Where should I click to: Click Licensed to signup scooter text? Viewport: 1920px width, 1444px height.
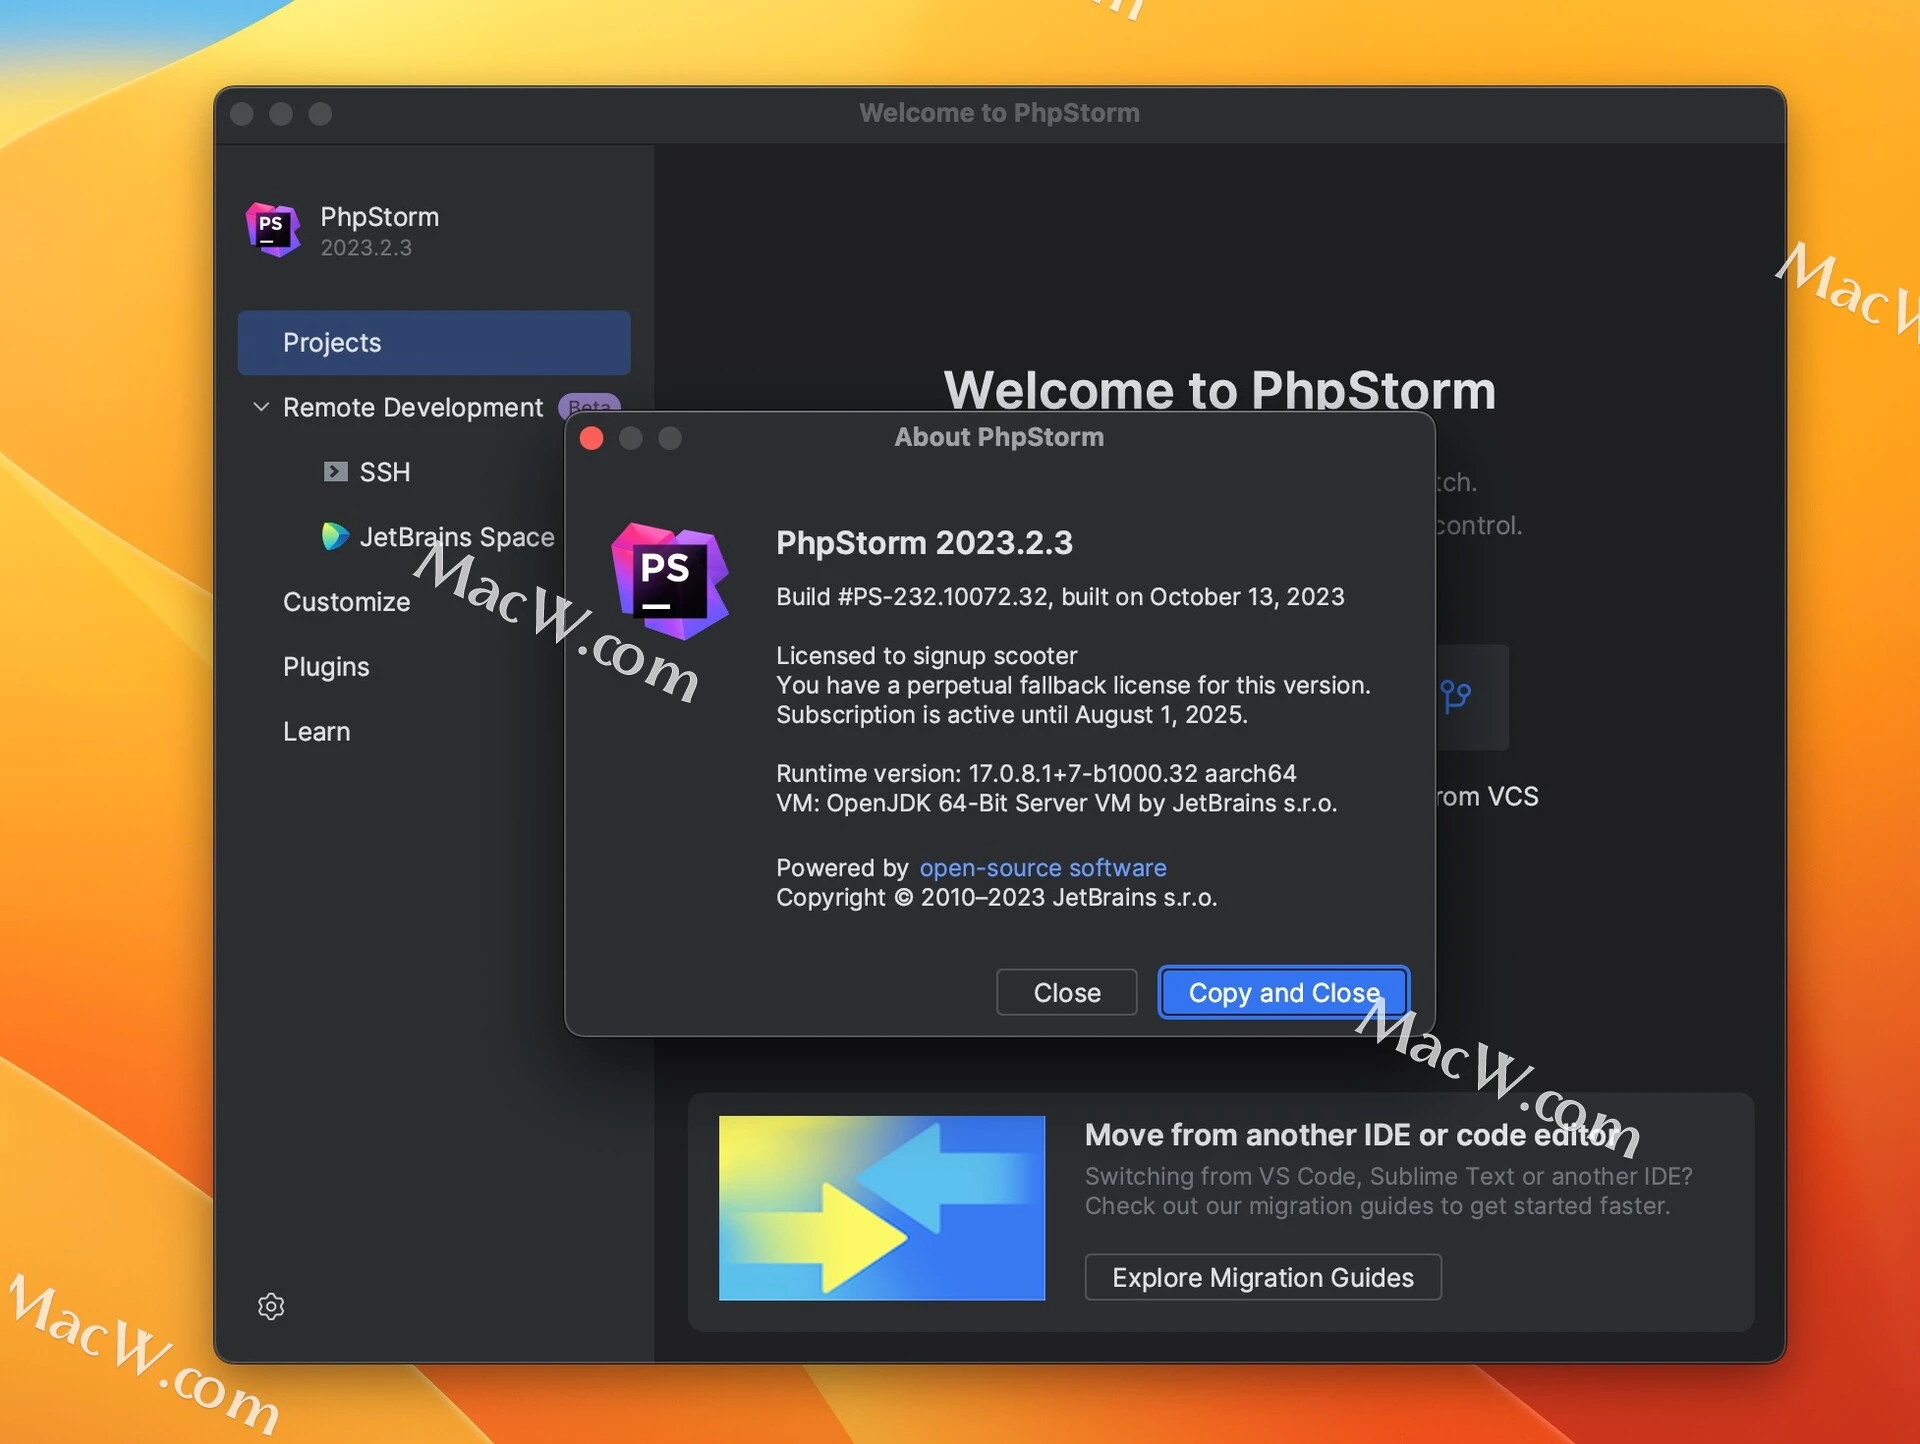[926, 656]
